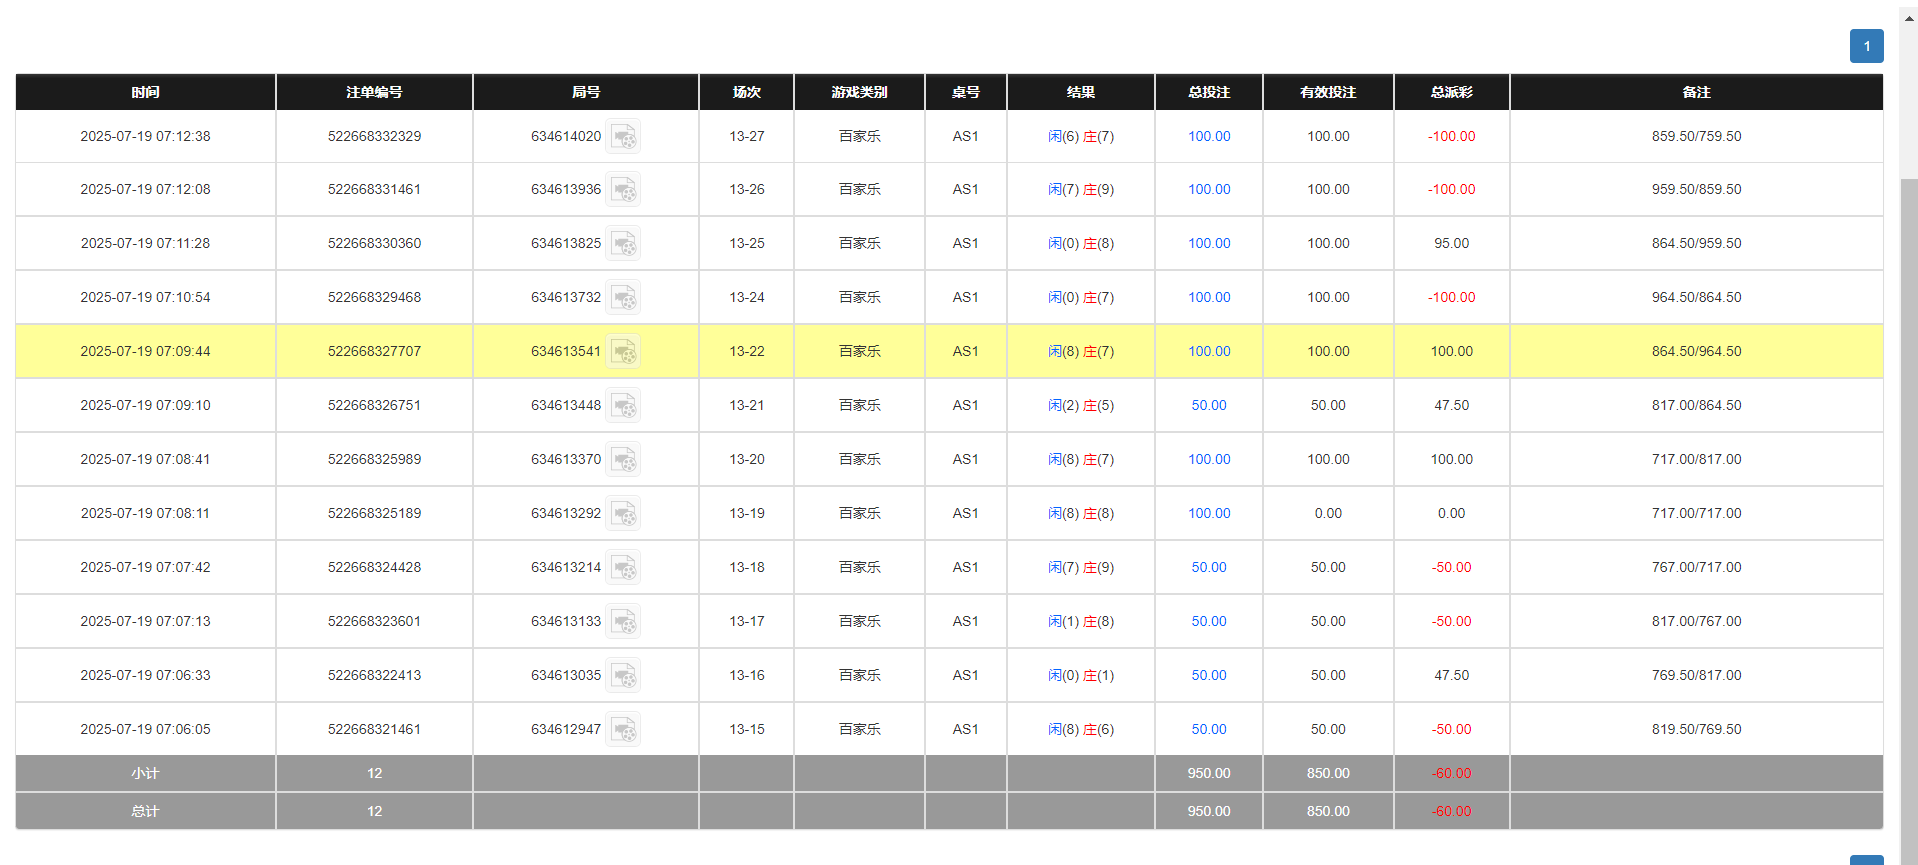
Task: Click replay icon beside round 634613936
Action: (x=623, y=190)
